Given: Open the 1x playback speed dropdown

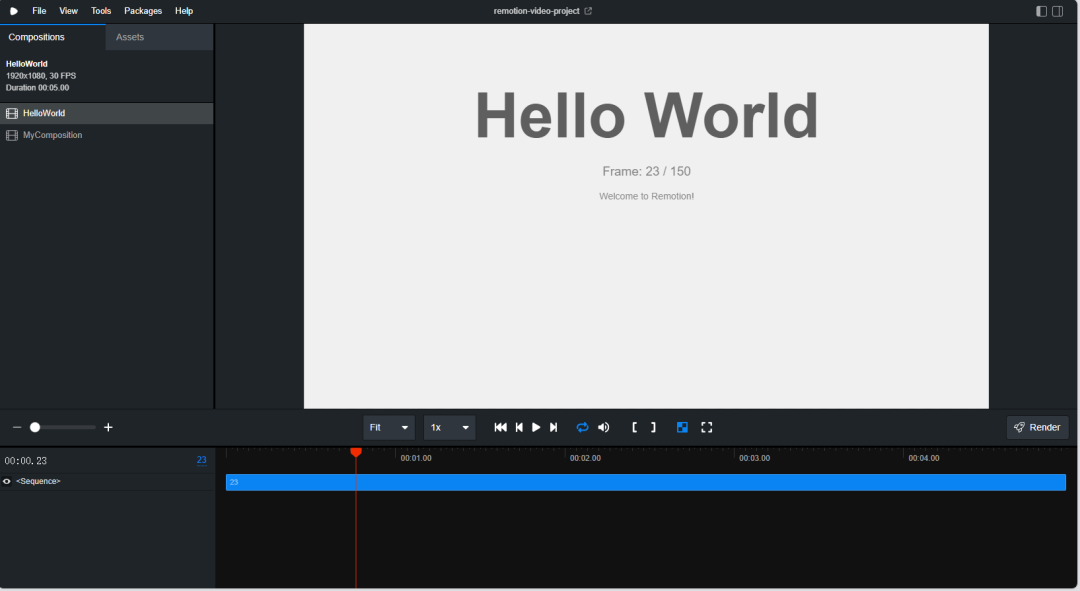Looking at the screenshot, I should (x=449, y=428).
